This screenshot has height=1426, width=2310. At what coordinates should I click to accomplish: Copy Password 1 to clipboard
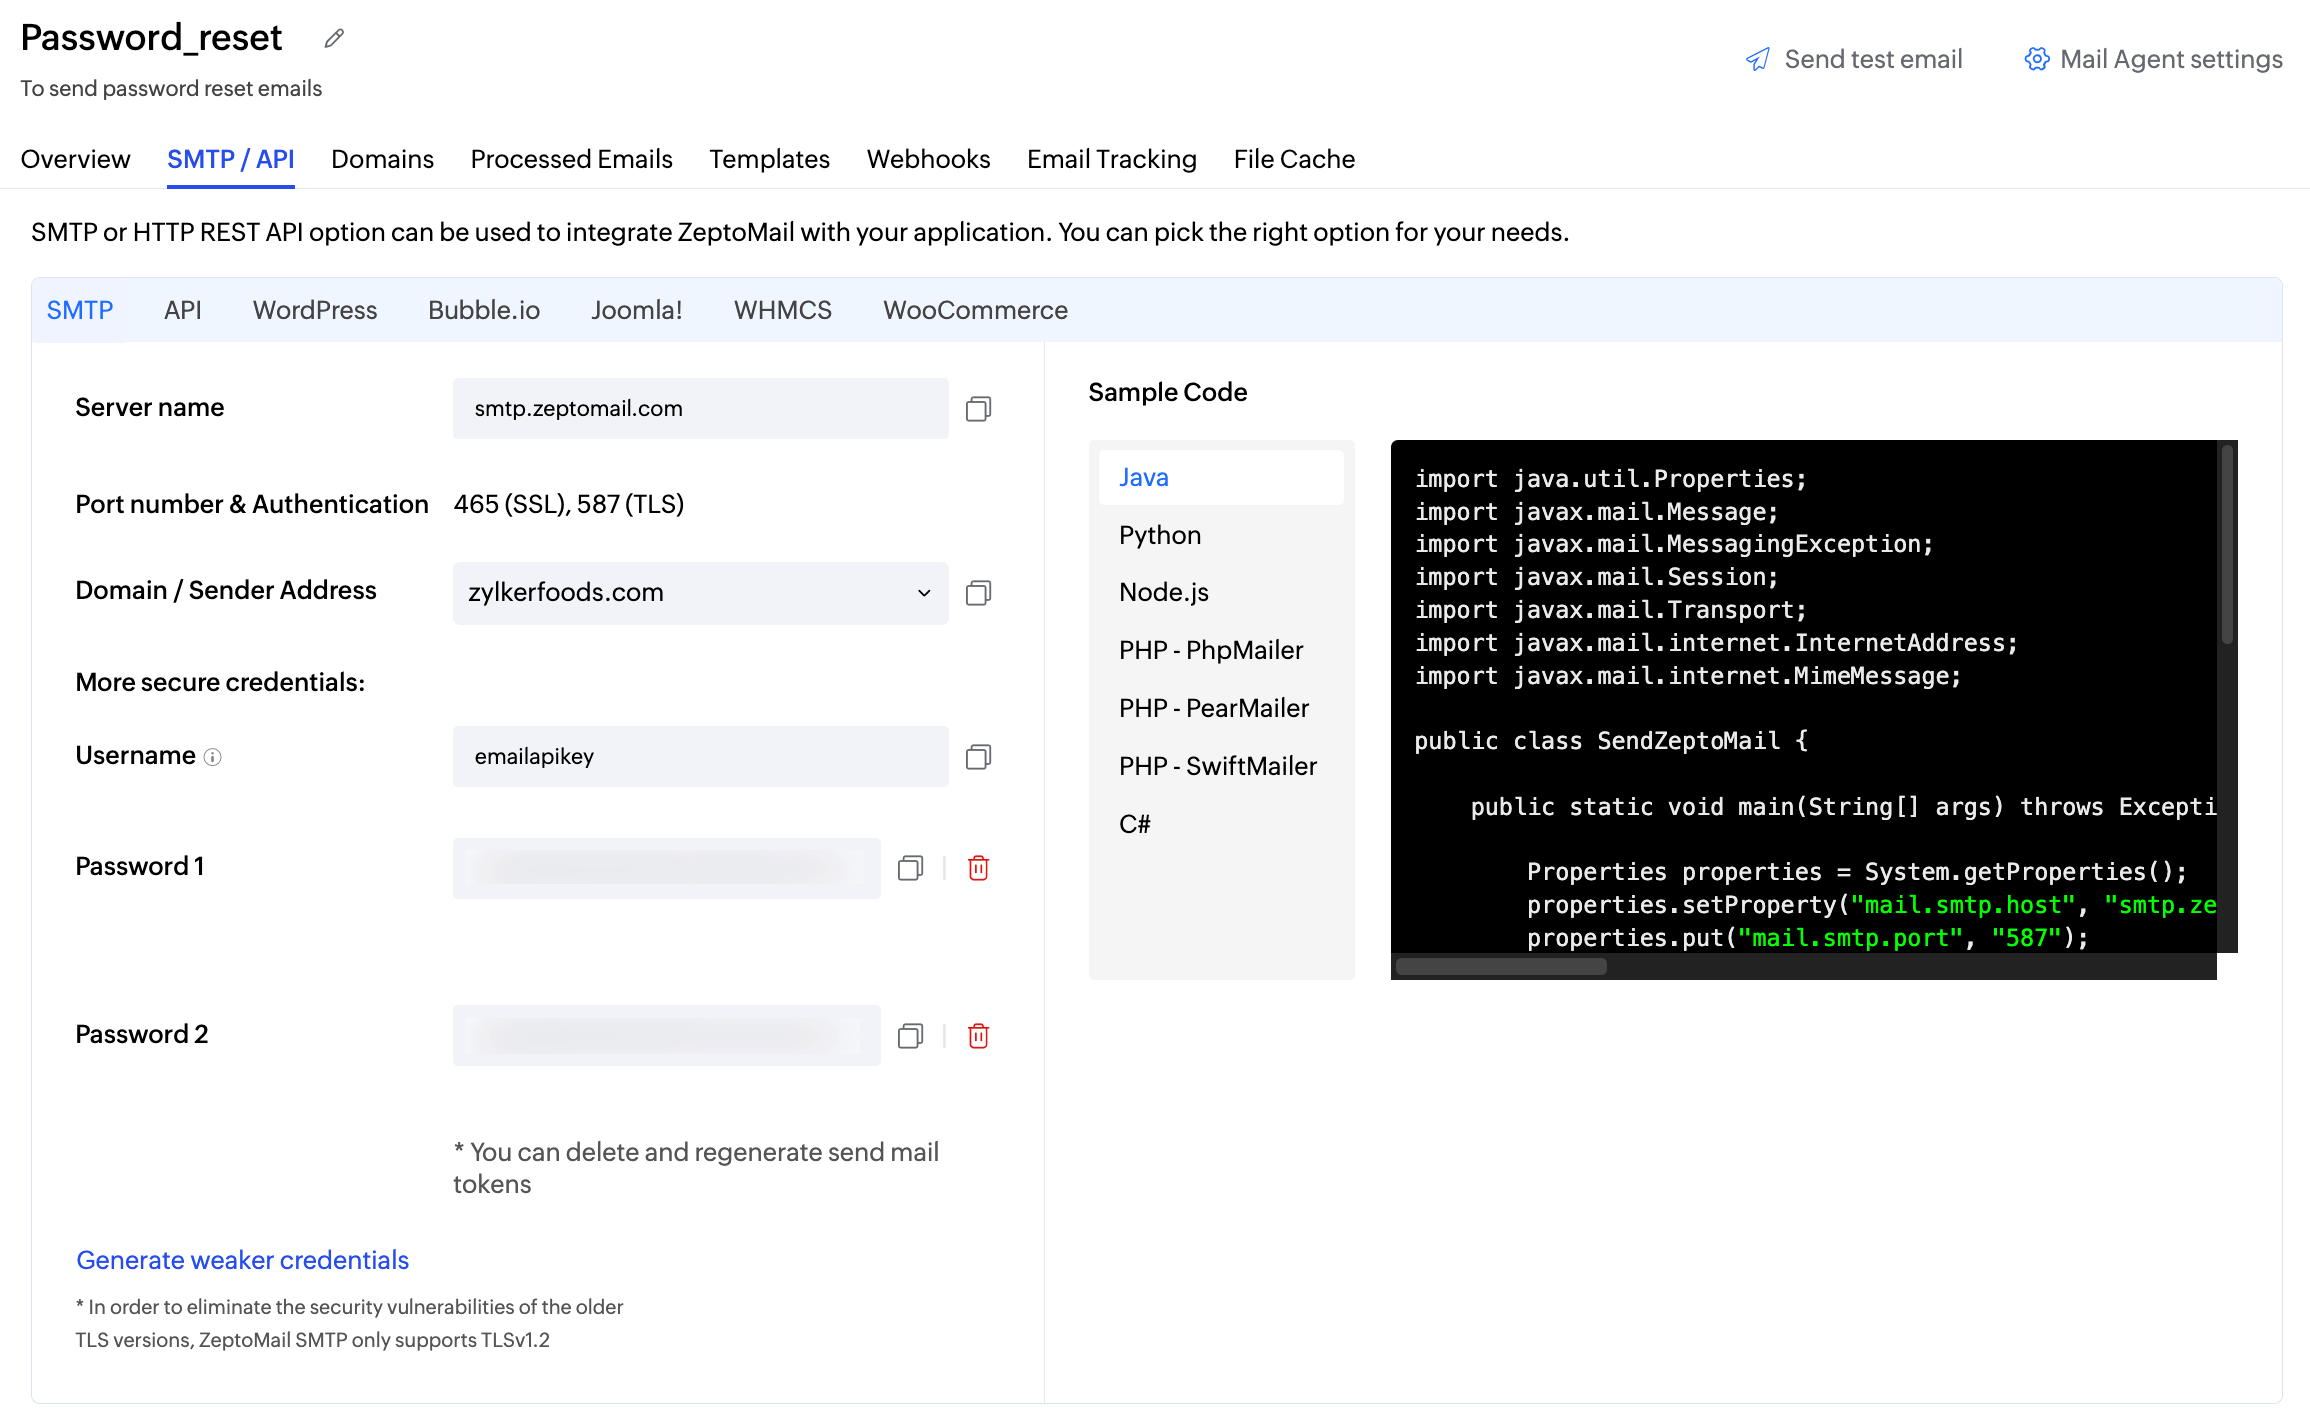[910, 868]
